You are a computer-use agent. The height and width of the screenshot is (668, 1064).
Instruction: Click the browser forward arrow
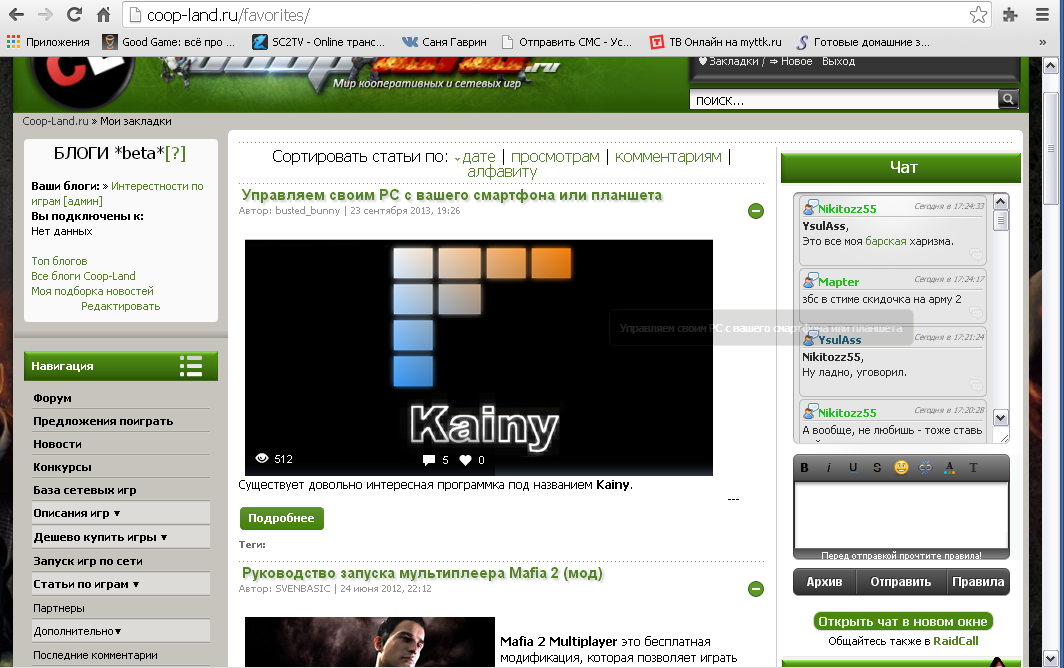coord(45,14)
